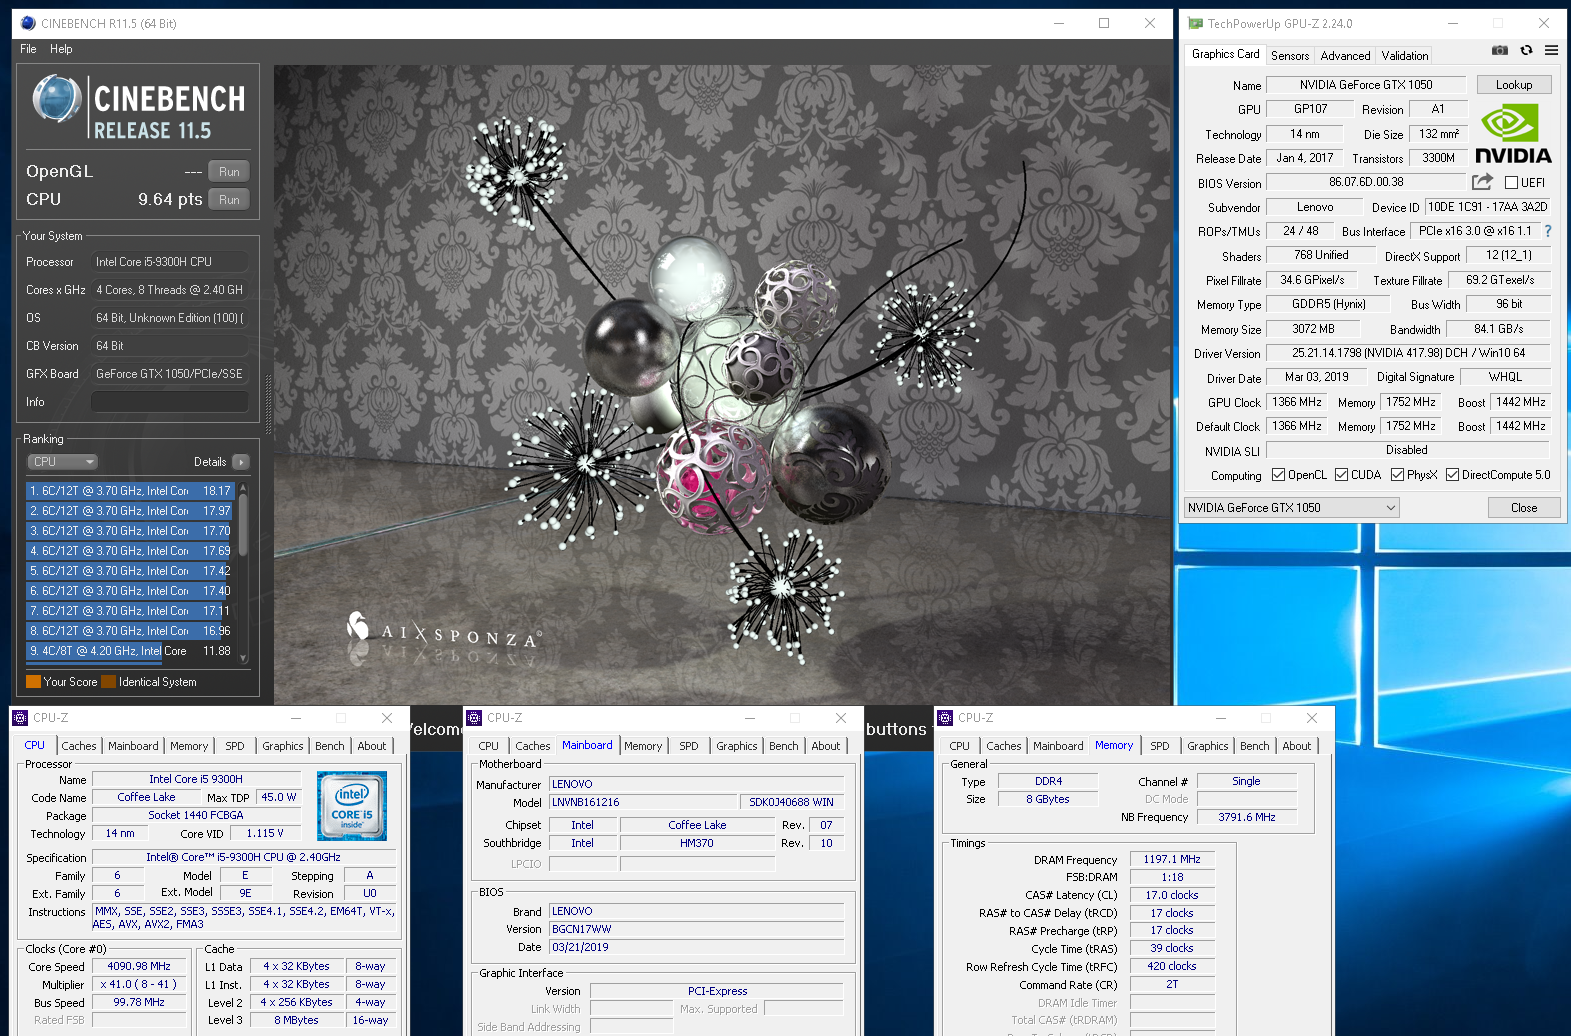Click the CAS# Latency 17.0 clocks value
This screenshot has width=1571, height=1036.
coord(1172,896)
